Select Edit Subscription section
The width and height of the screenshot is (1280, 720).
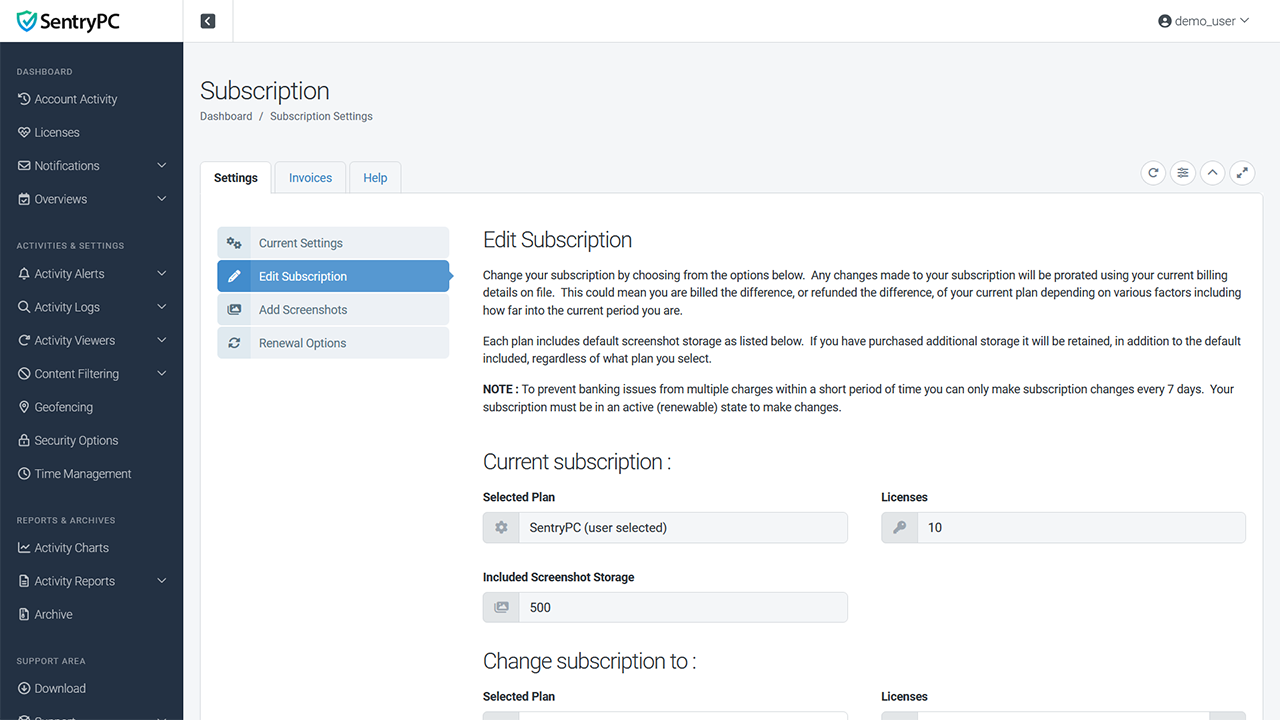click(333, 276)
